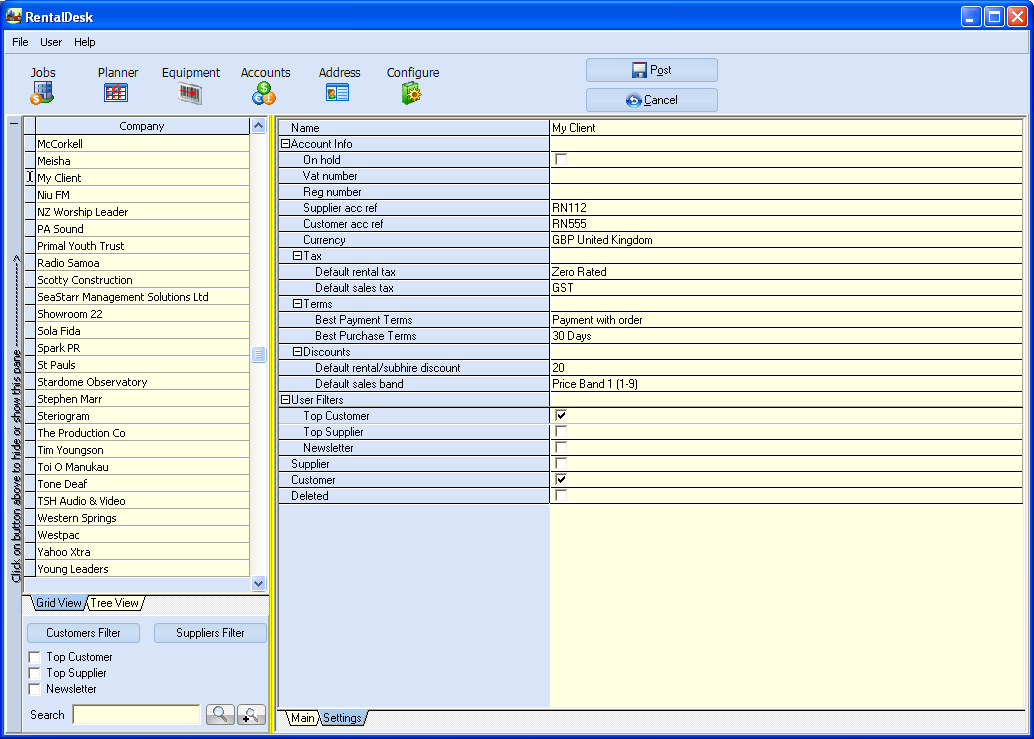
Task: Open the Accounts currency icon
Action: tap(264, 93)
